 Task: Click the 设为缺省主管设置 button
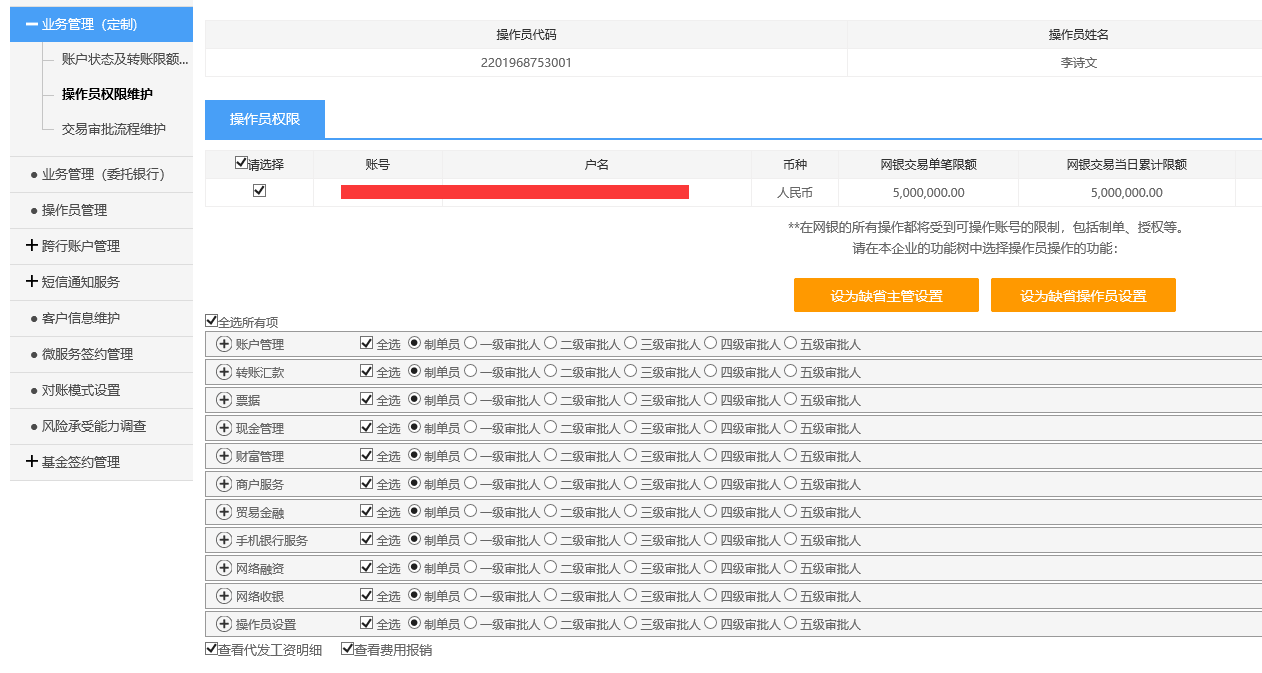pos(886,296)
